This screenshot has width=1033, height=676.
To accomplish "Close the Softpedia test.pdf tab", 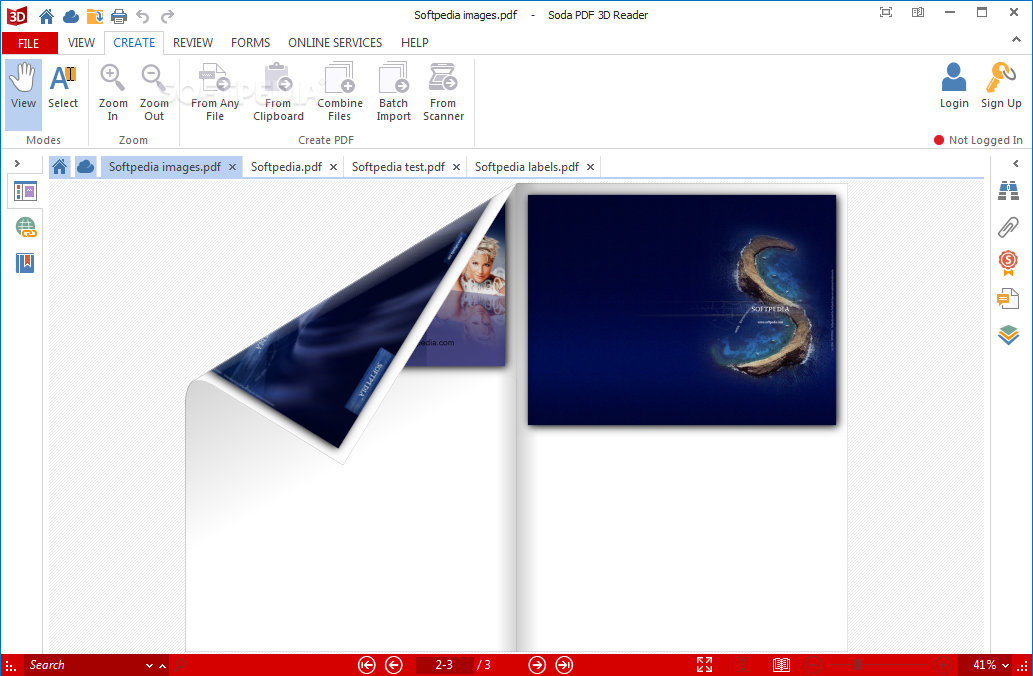I will 456,167.
